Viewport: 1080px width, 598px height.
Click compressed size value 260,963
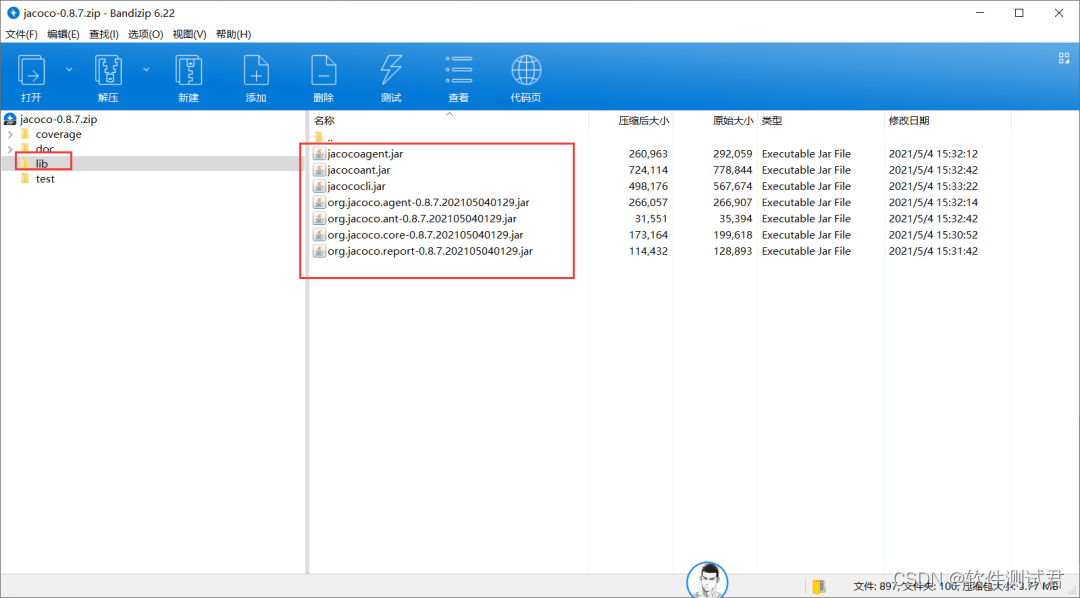tap(648, 154)
